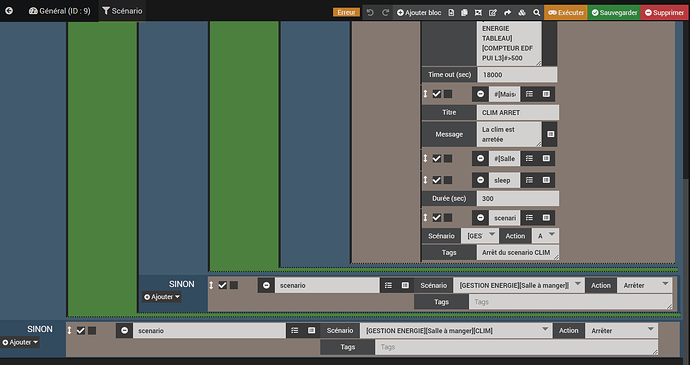This screenshot has height=365, width=690.
Task: Toggle the parallel checkbox of #[Mais row
Action: 448,94
